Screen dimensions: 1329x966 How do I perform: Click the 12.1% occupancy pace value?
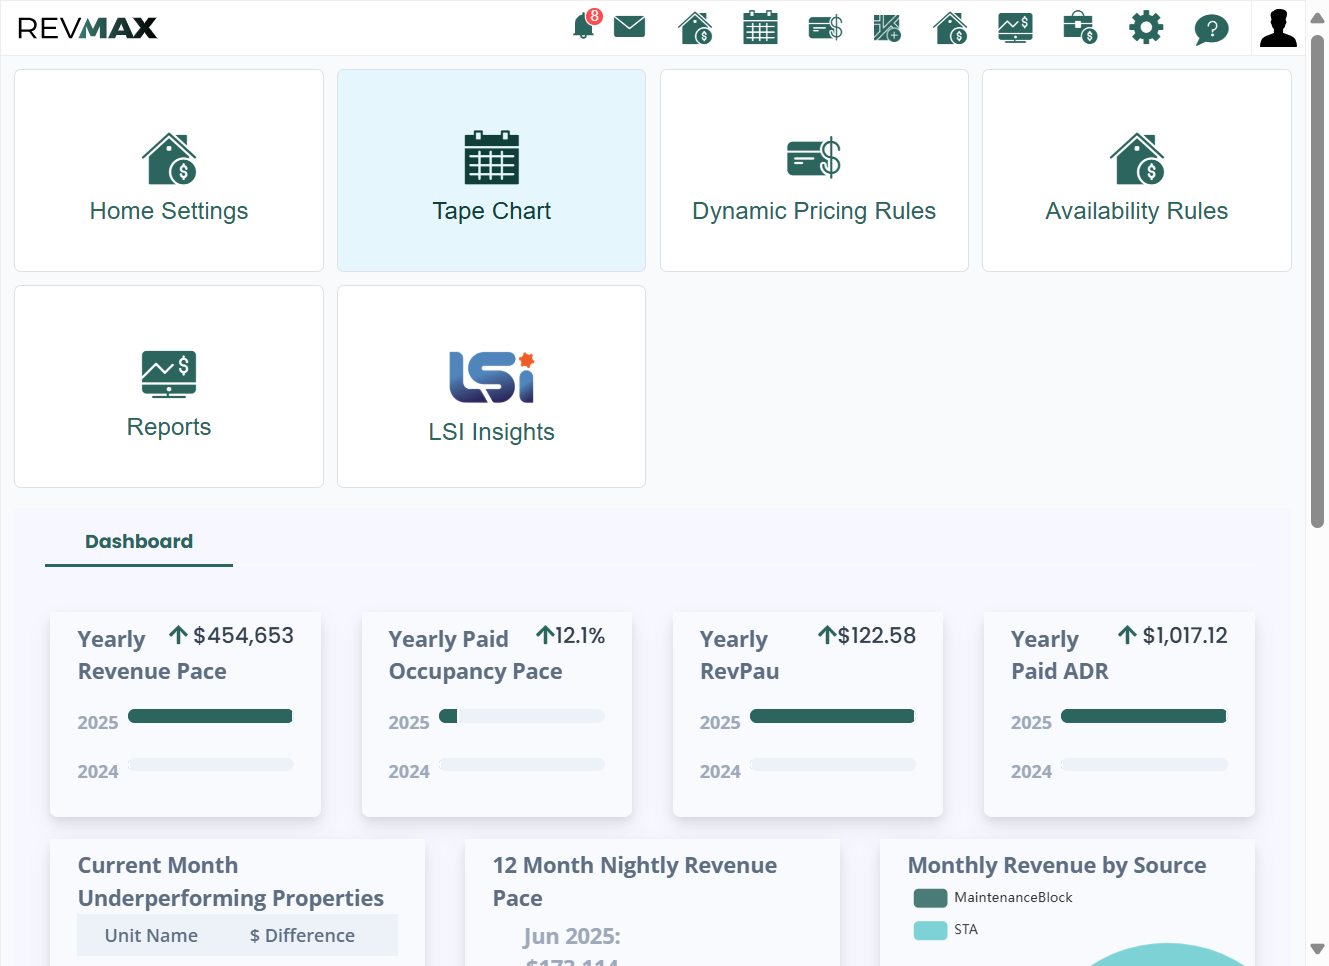[580, 636]
